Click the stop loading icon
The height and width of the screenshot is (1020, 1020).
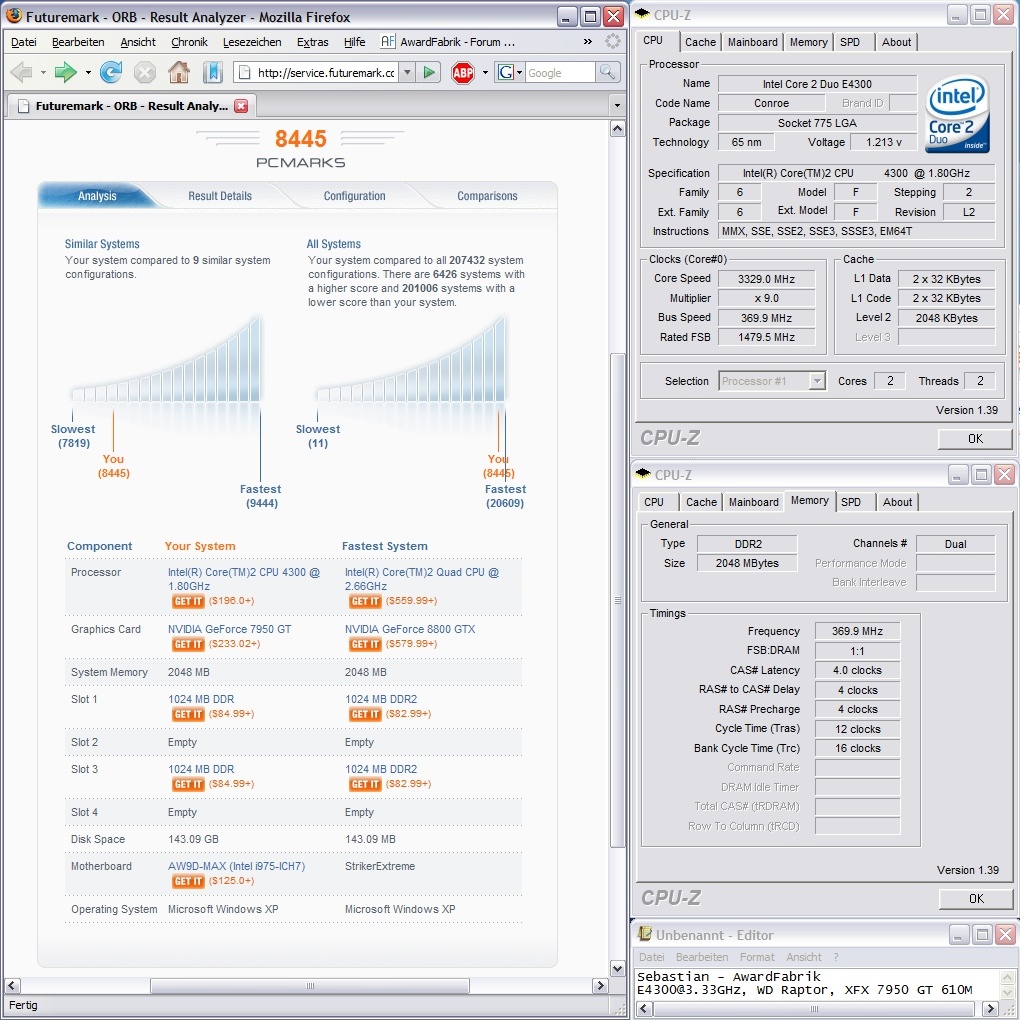[x=144, y=72]
